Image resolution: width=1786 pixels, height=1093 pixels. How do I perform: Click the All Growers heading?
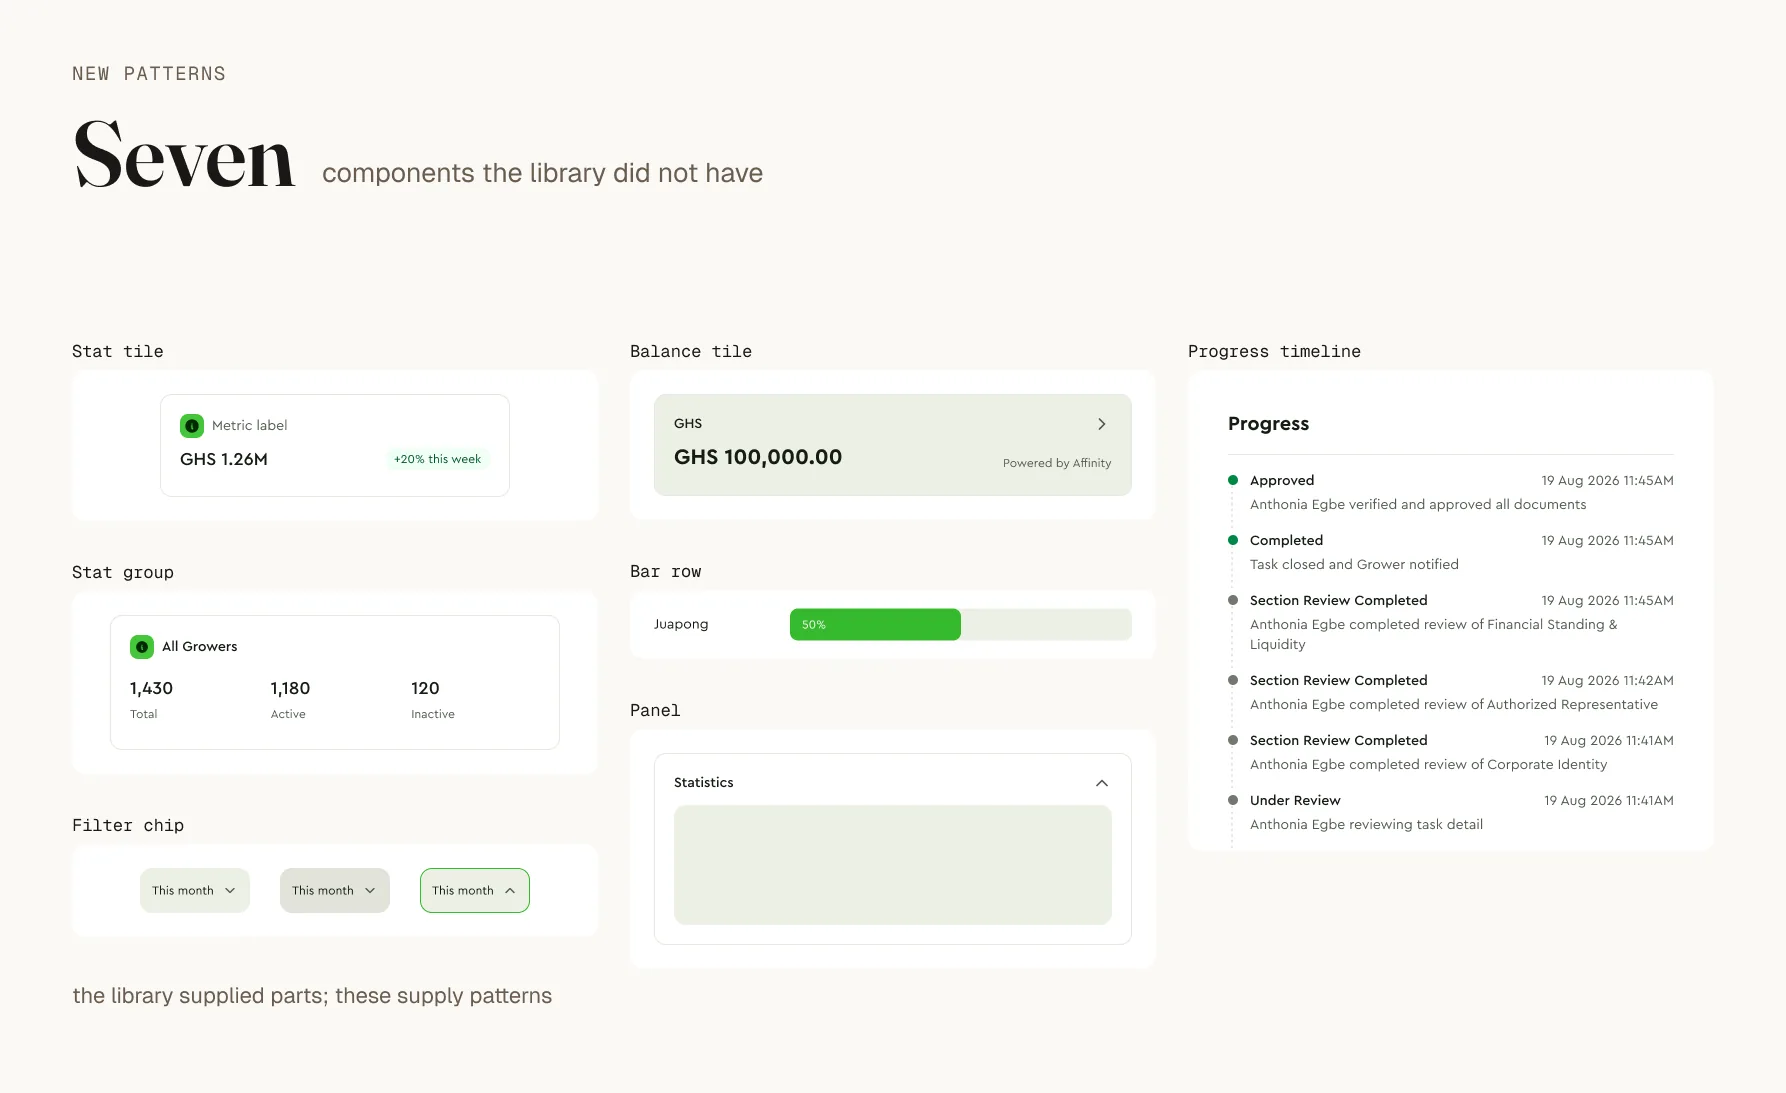click(200, 647)
